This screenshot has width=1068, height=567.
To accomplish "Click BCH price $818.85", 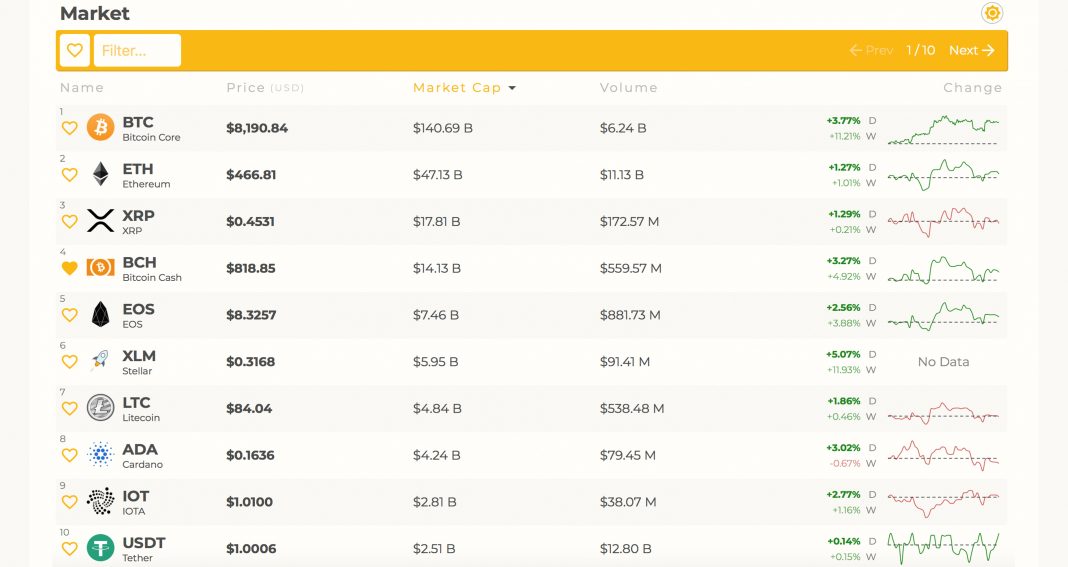I will coord(251,269).
